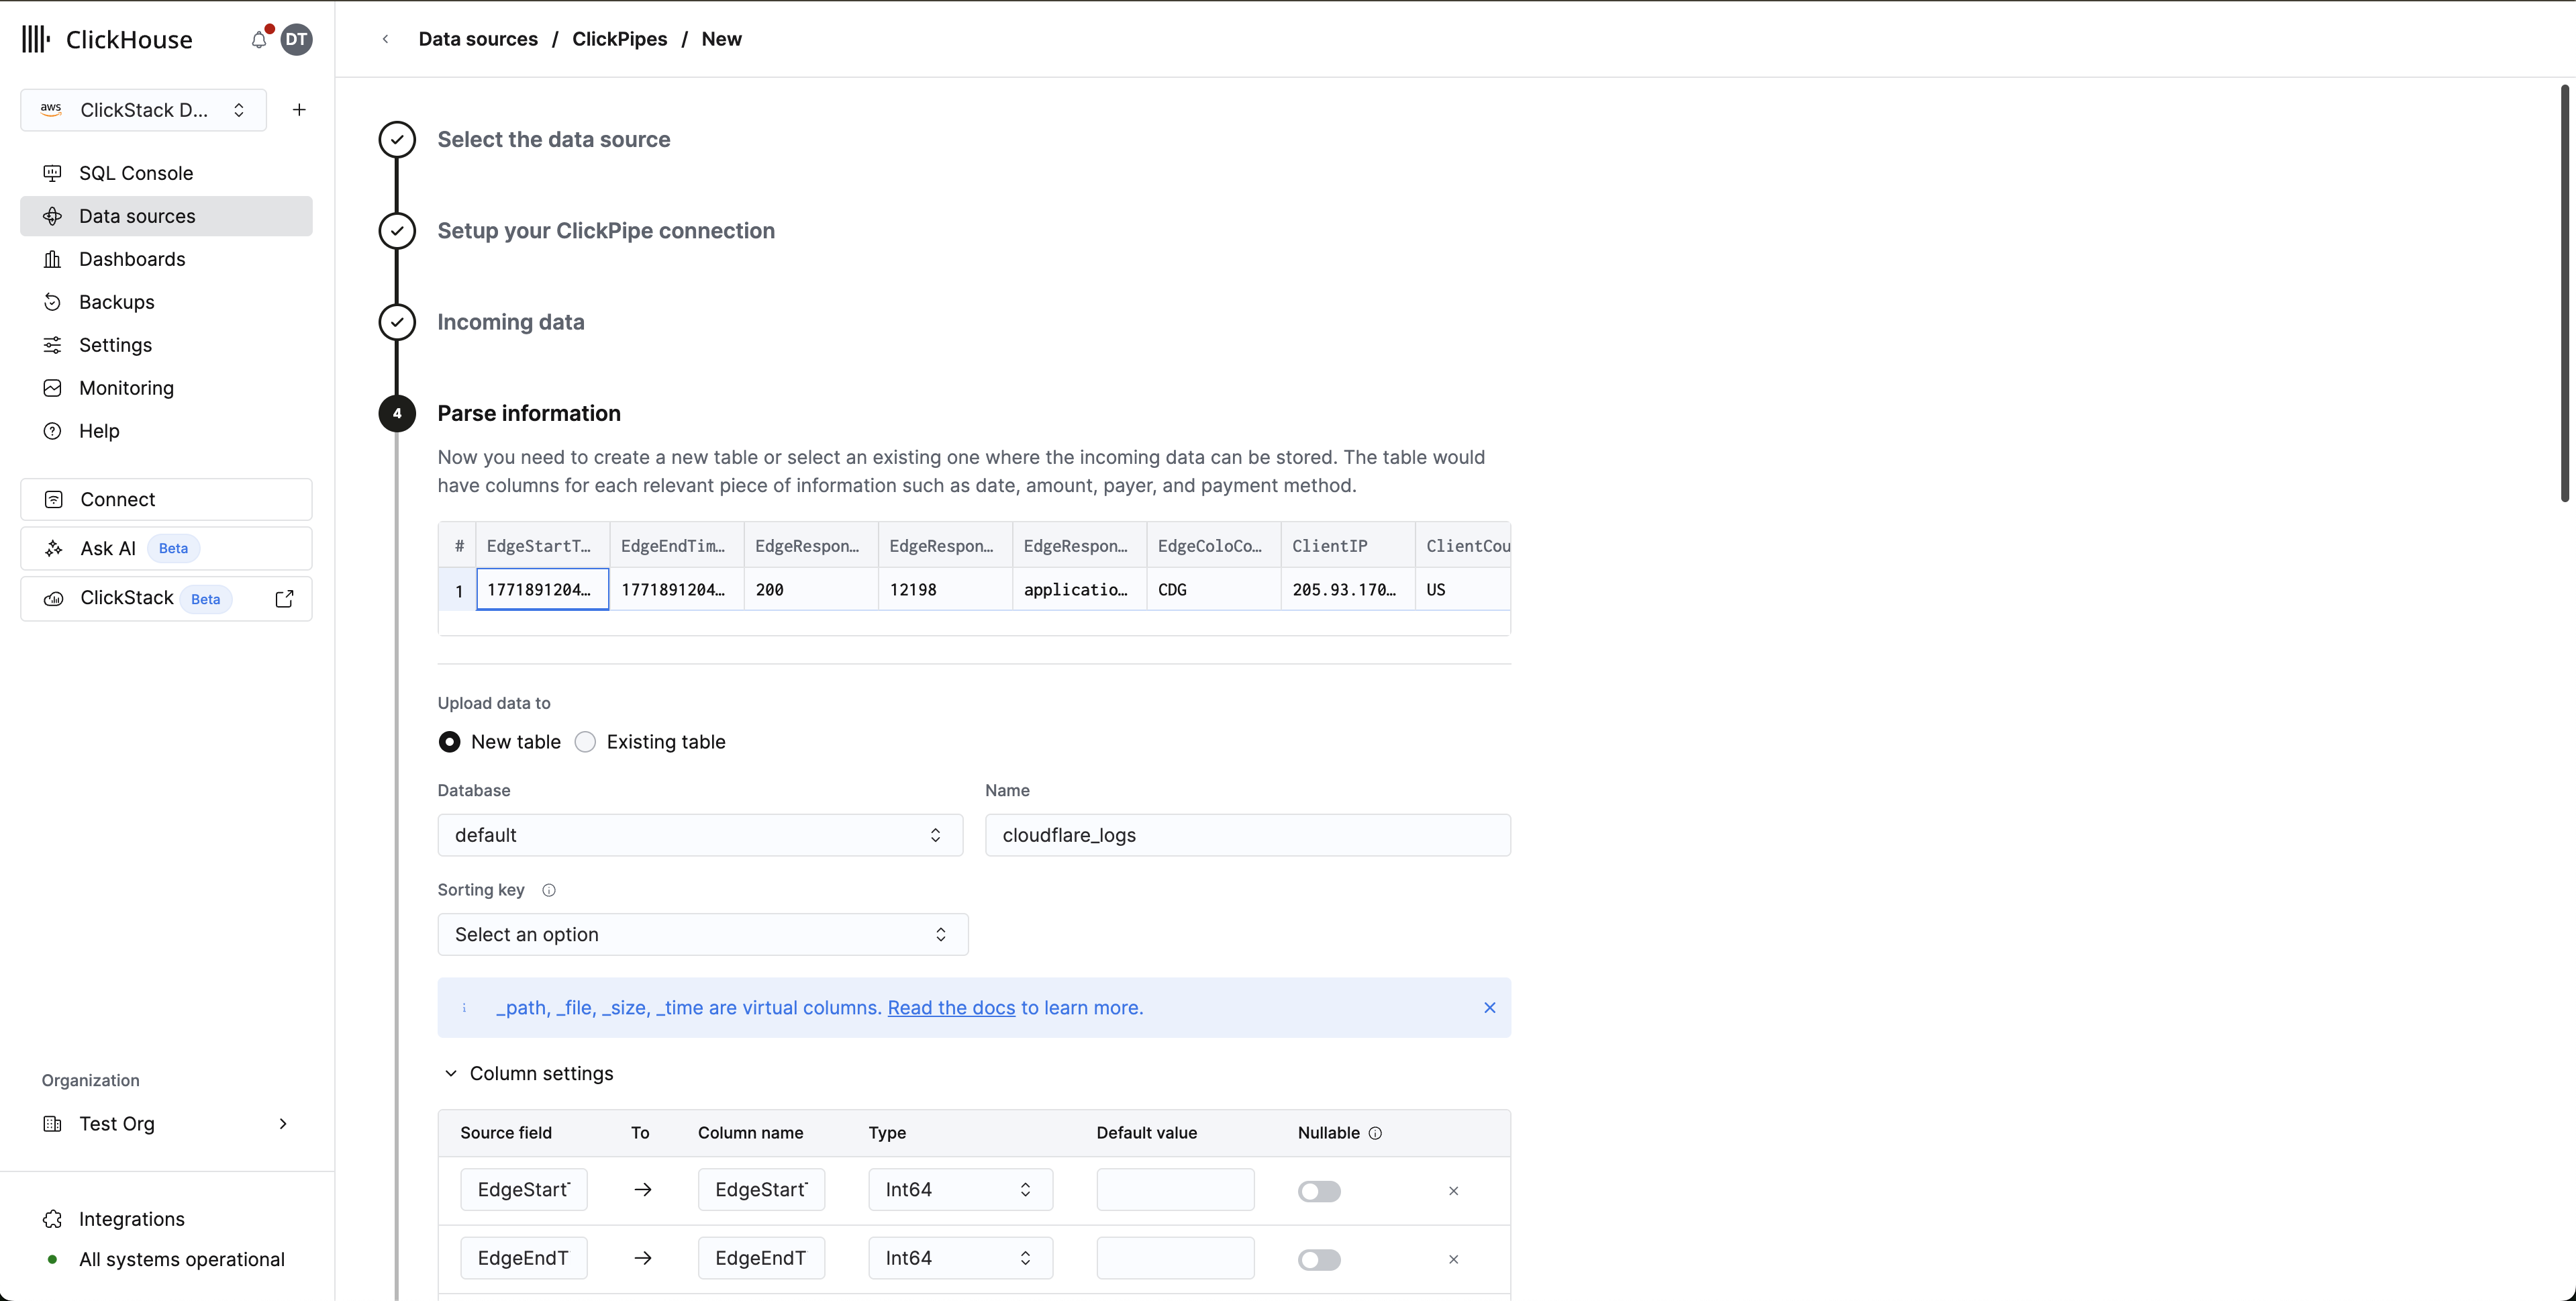Open the Sorting key dropdown
This screenshot has height=1301, width=2576.
tap(702, 934)
